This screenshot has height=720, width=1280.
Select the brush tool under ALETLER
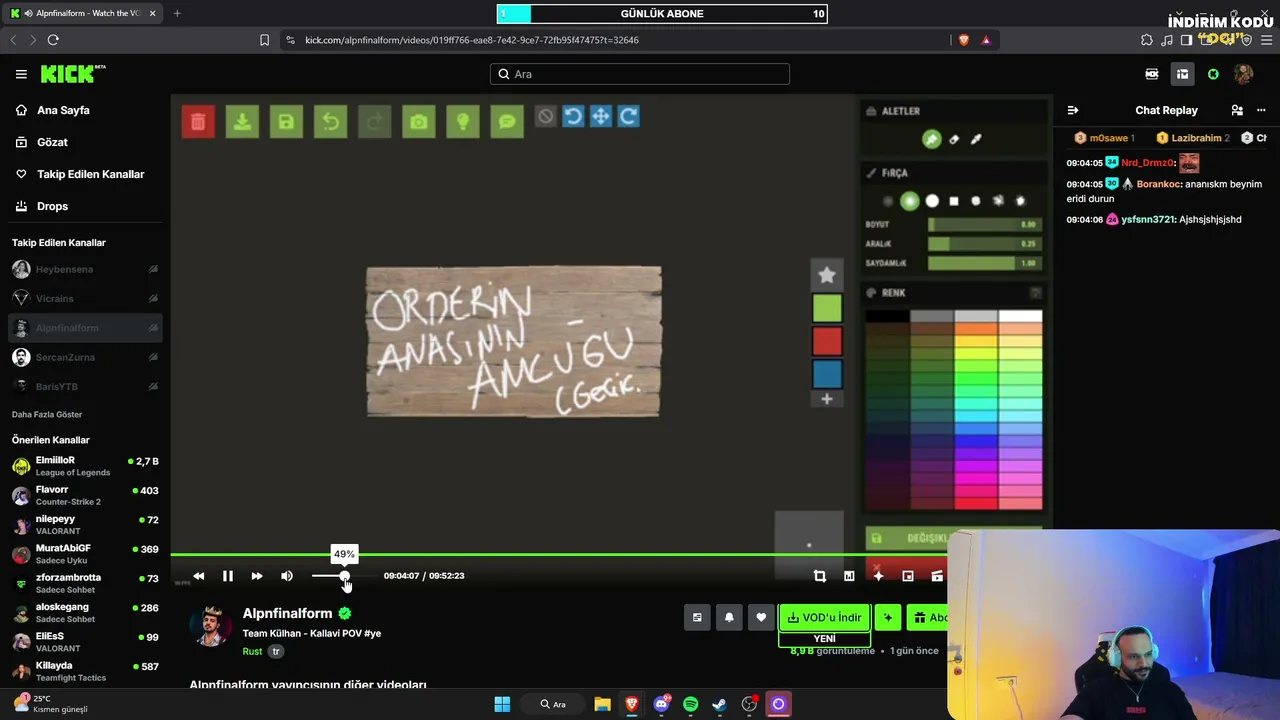tap(932, 139)
